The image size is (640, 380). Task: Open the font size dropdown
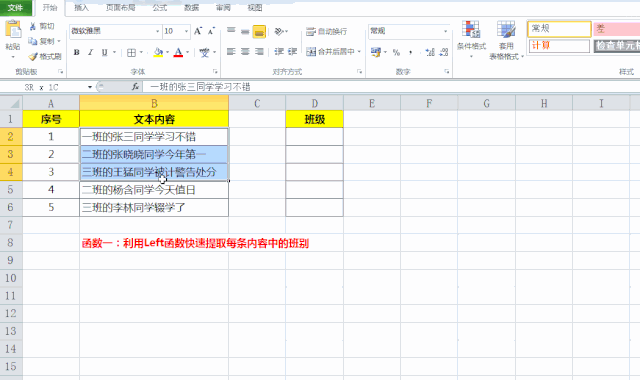point(186,31)
